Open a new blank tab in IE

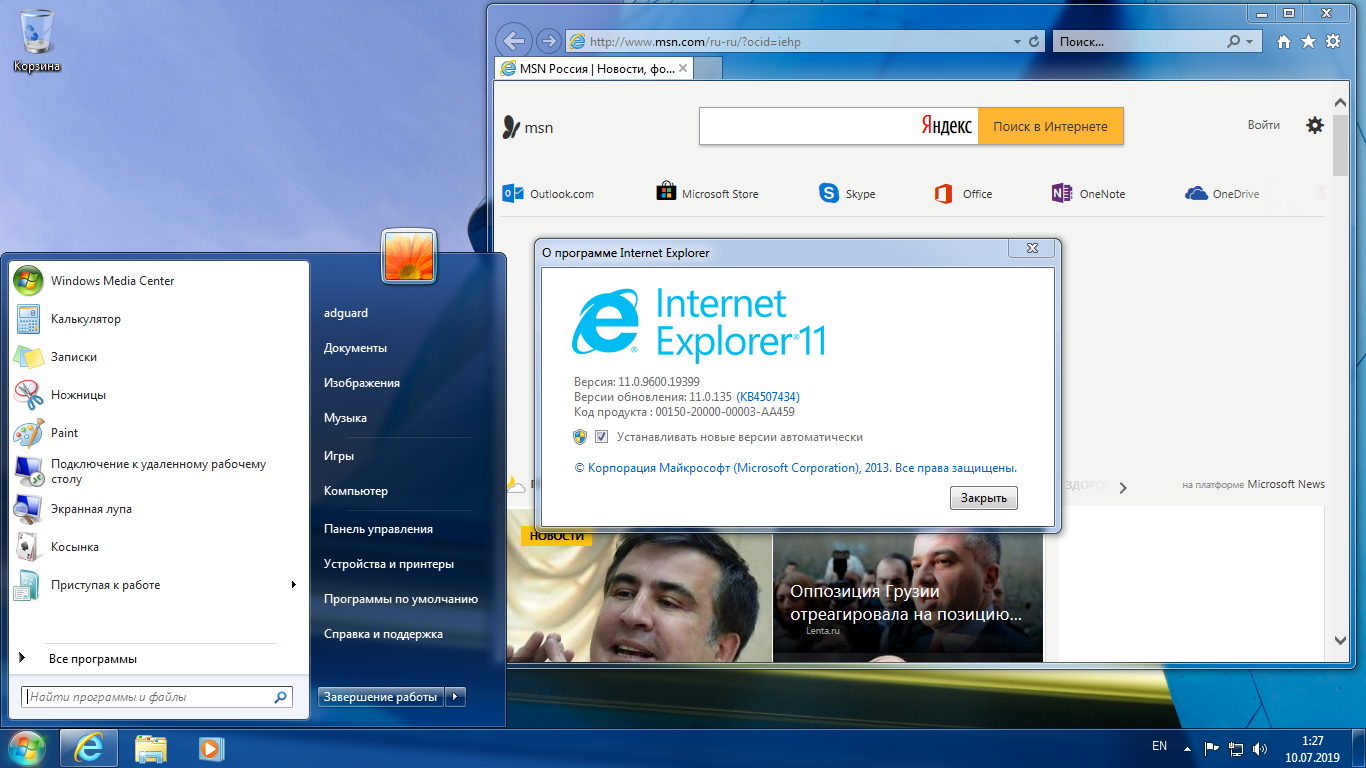coord(708,69)
